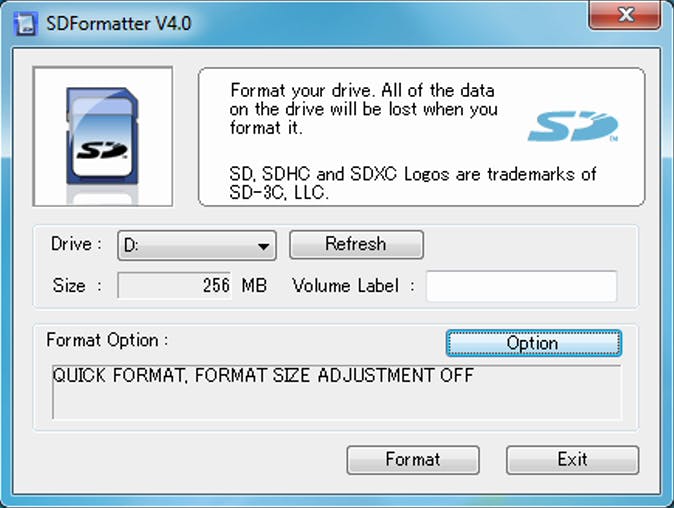Click the QUICK FORMAT option text box
The image size is (674, 508).
pos(336,392)
